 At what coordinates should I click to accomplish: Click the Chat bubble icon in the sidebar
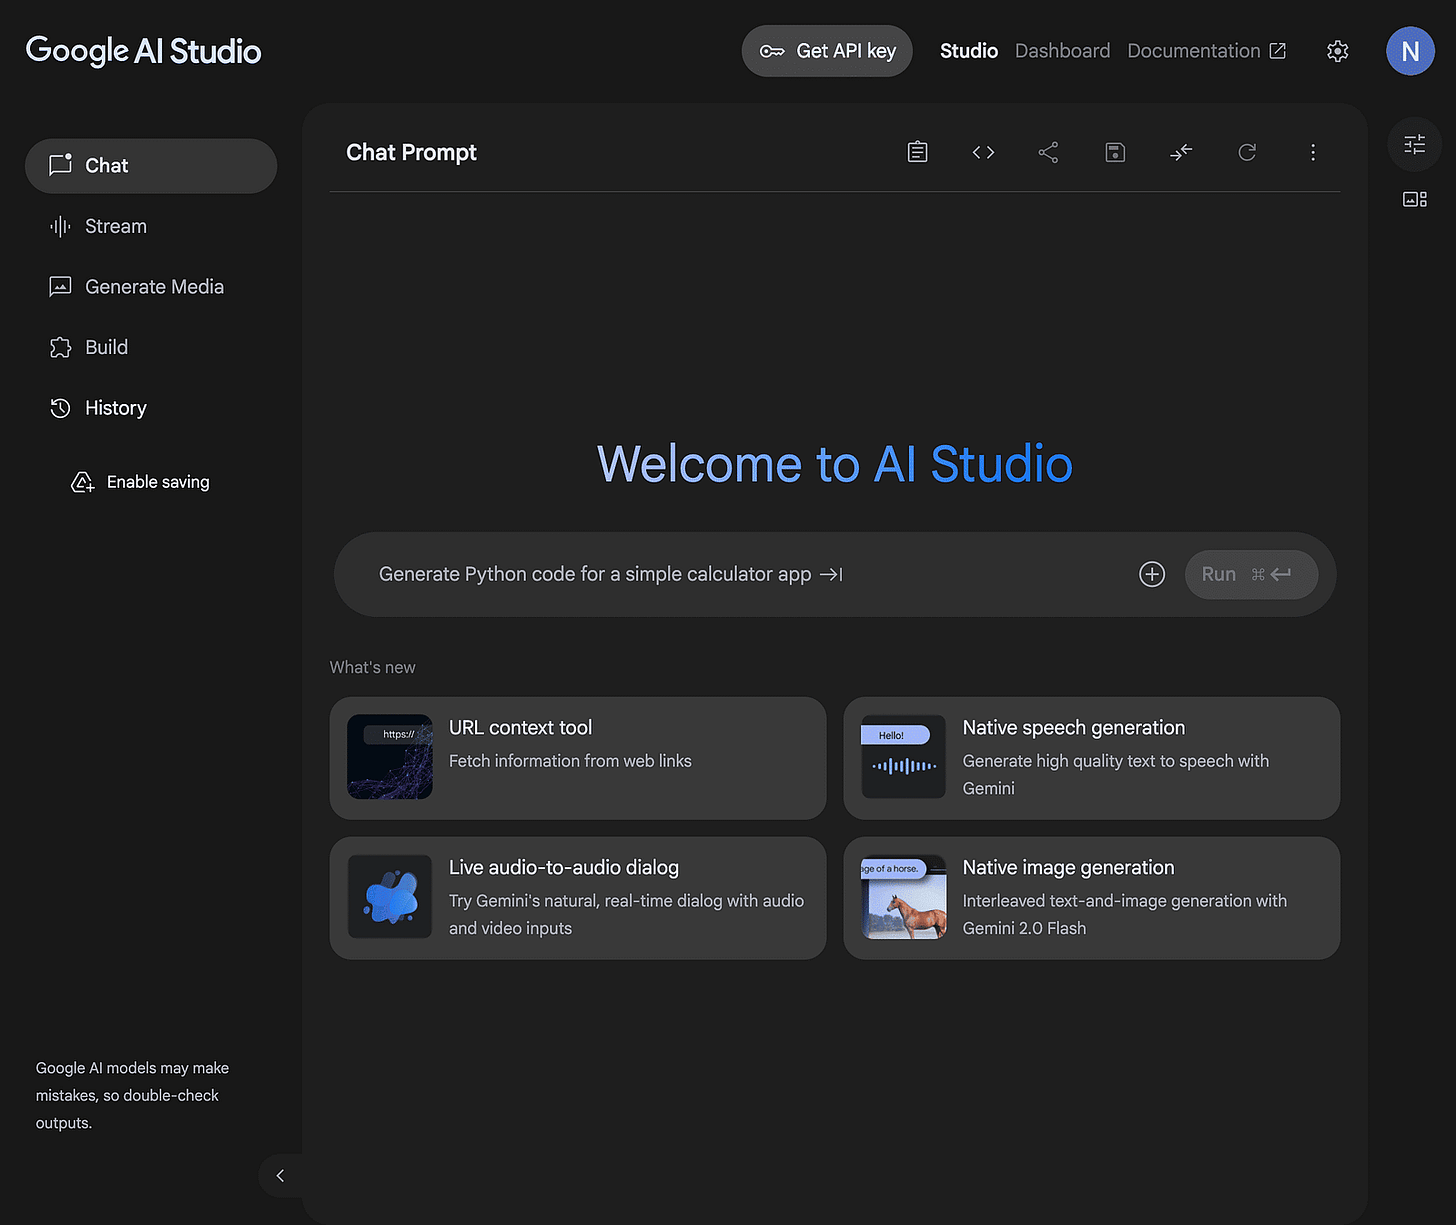tap(61, 165)
